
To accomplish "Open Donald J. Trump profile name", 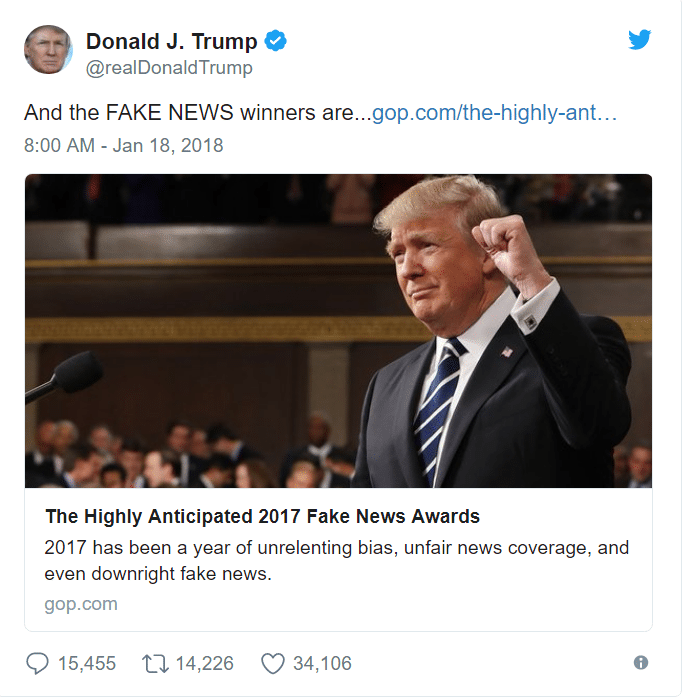I will point(172,42).
